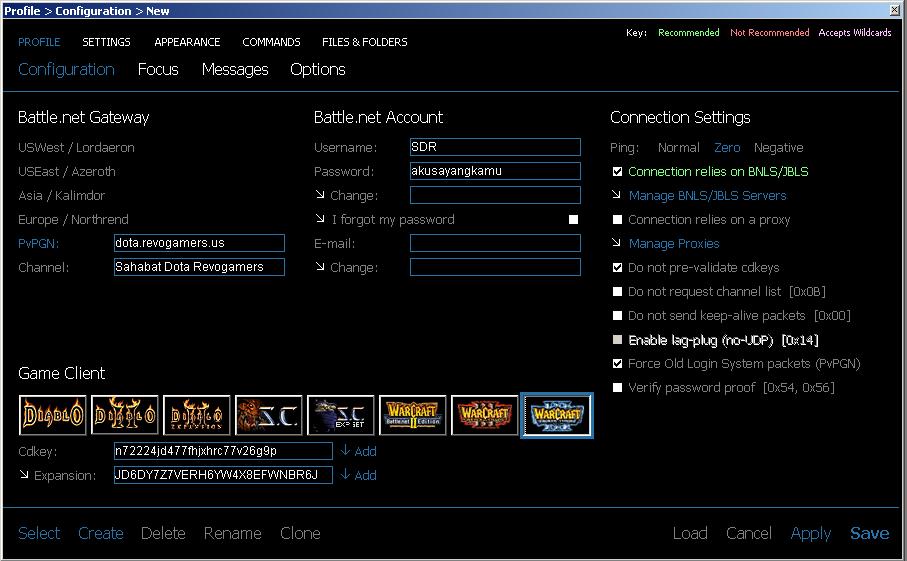907x561 pixels.
Task: Select the StarCraft game client icon
Action: tap(268, 415)
